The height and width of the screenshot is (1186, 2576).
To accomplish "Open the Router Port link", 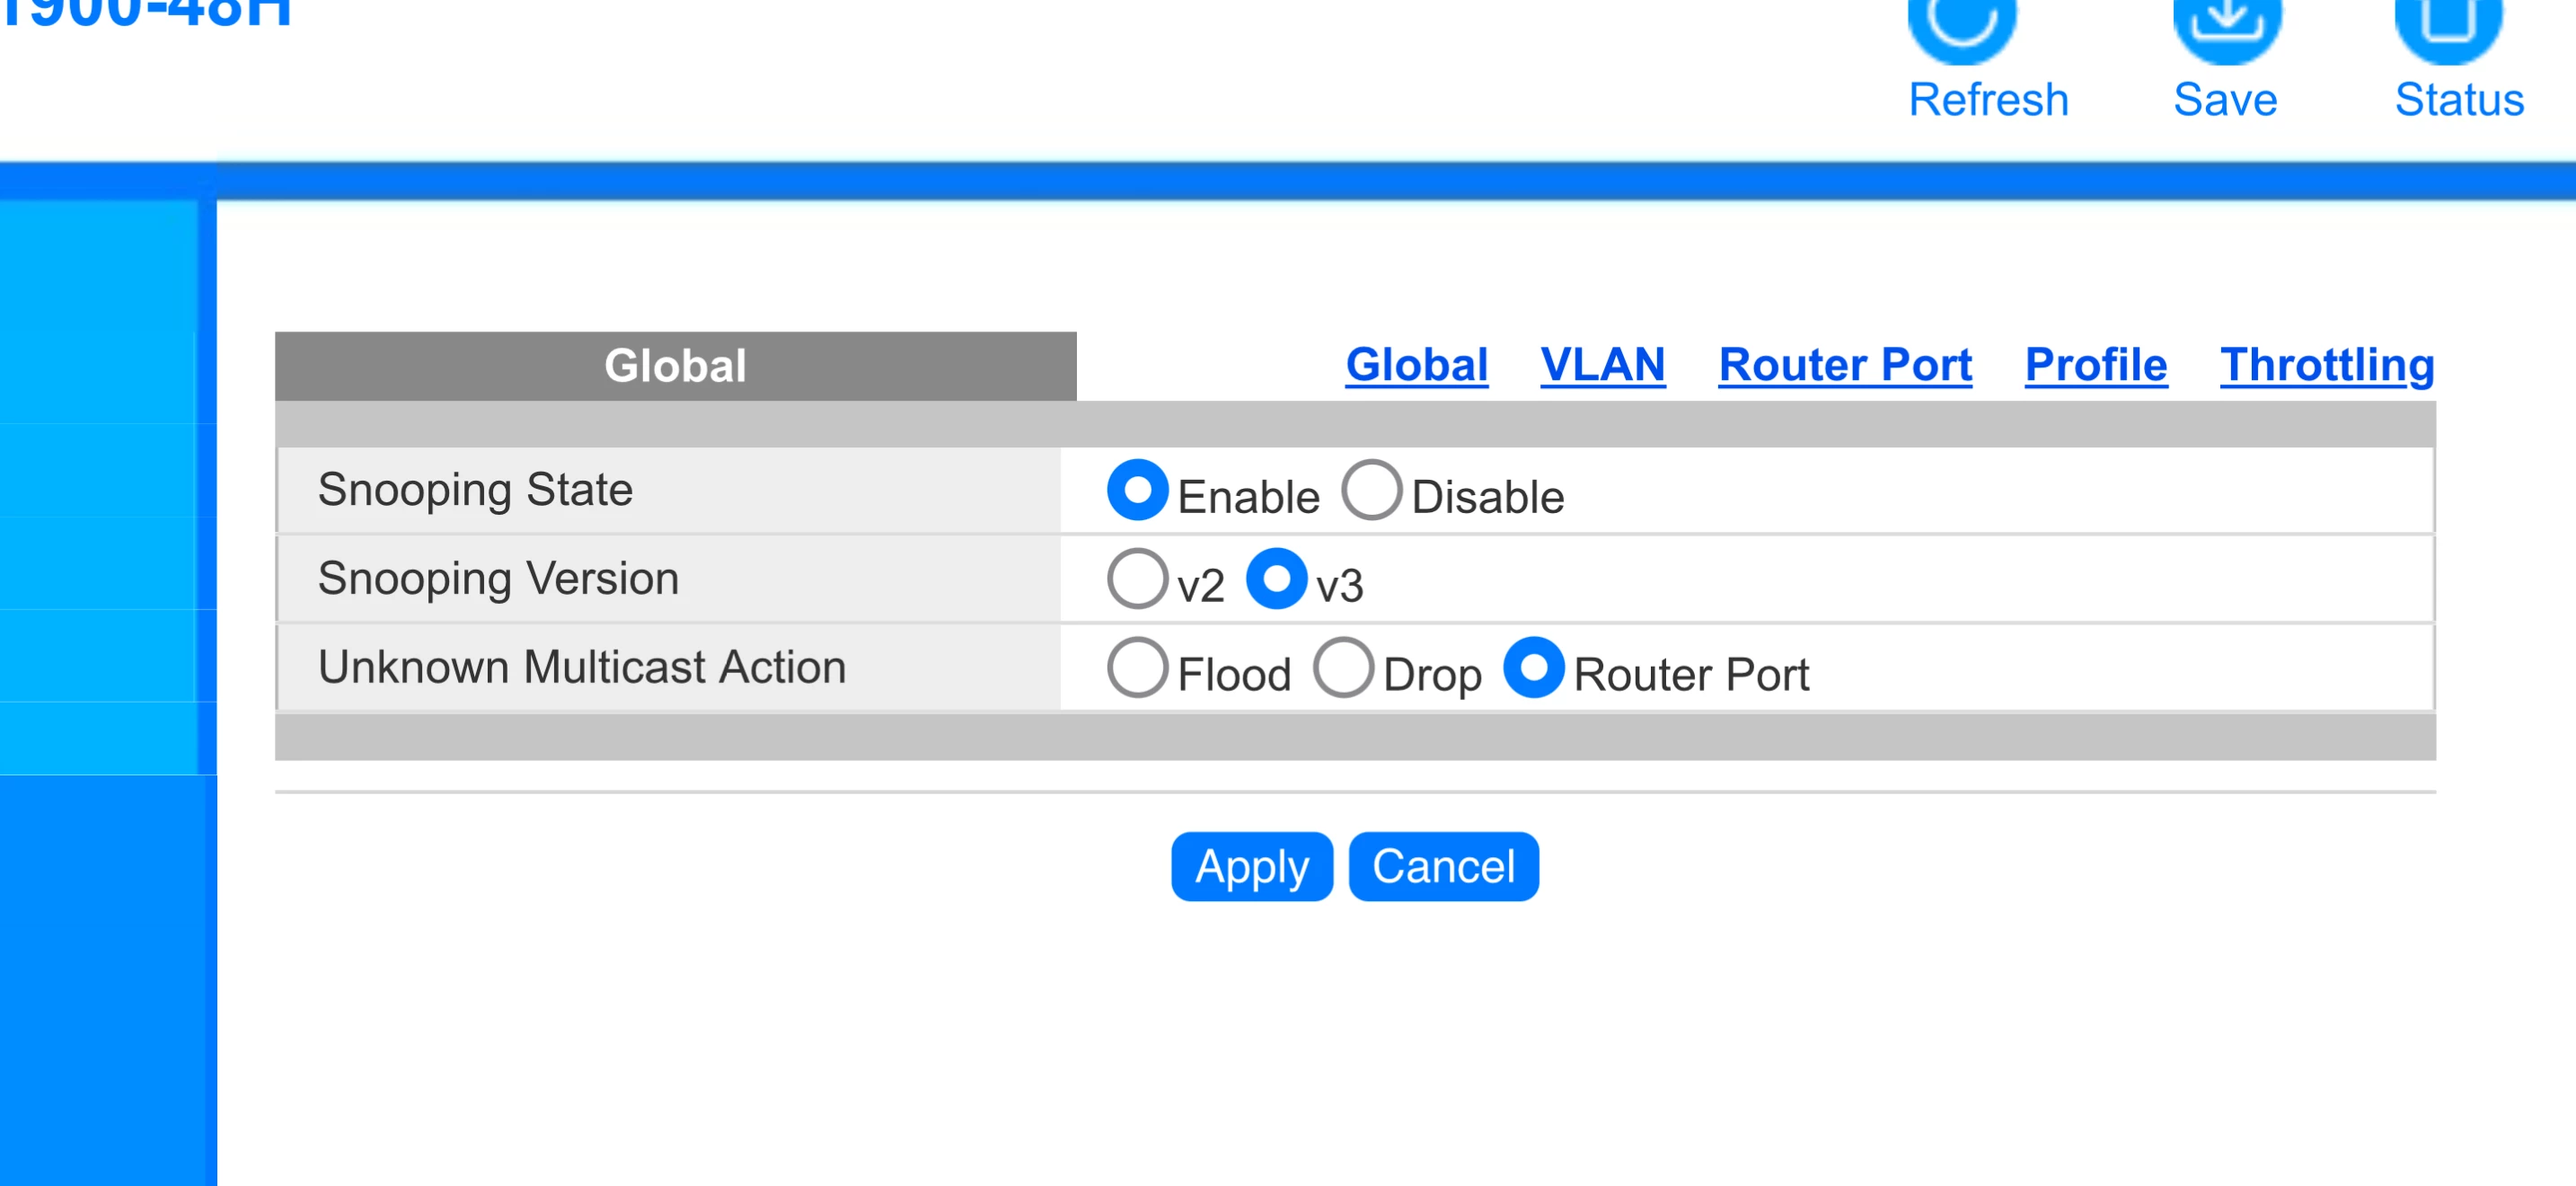I will click(x=1845, y=365).
